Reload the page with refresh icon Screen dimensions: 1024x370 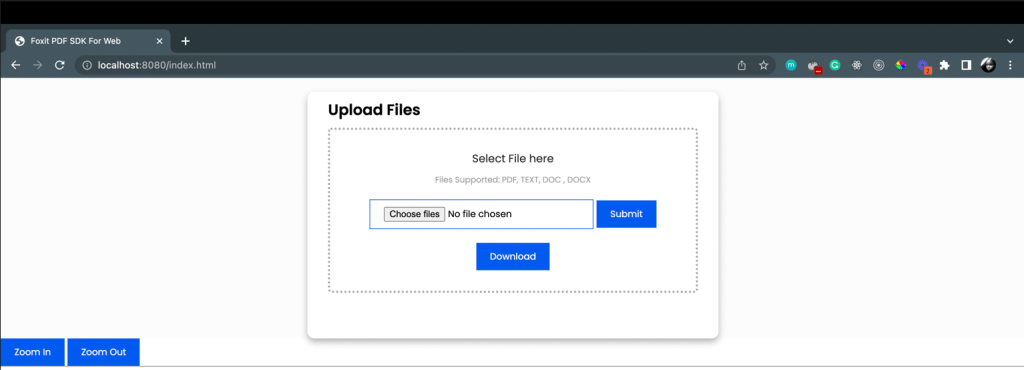[59, 65]
